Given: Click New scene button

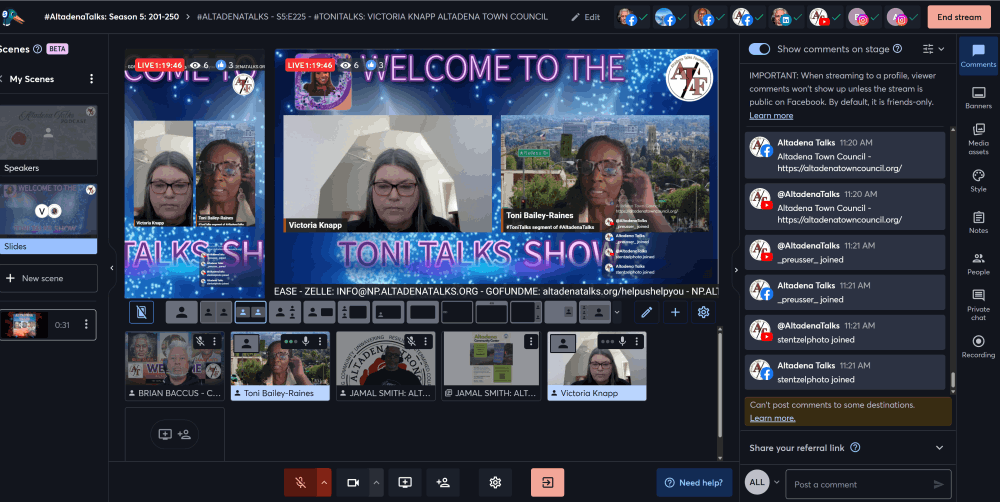Looking at the screenshot, I should [x=48, y=278].
